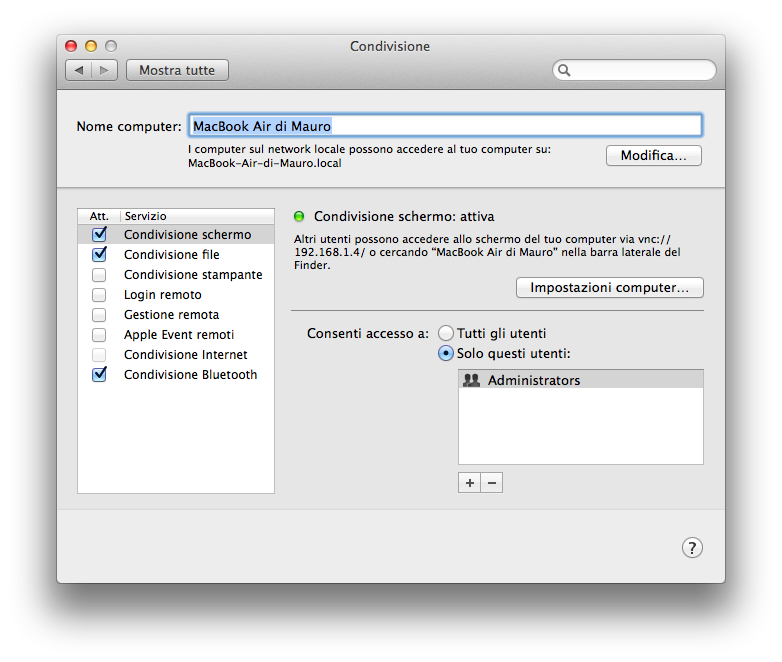Click the Condivisione window title
Image resolution: width=782 pixels, height=662 pixels.
click(x=390, y=46)
